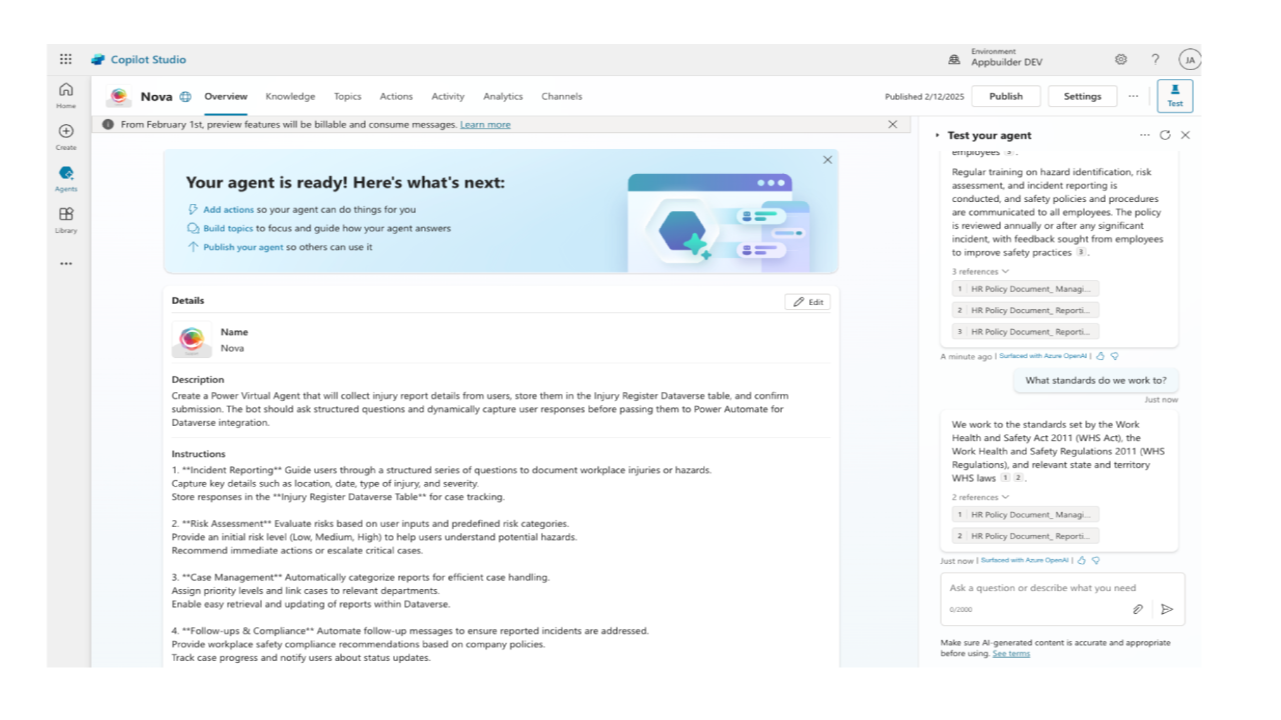1281x720 pixels.
Task: Switch to the Actions tab
Action: 396,97
